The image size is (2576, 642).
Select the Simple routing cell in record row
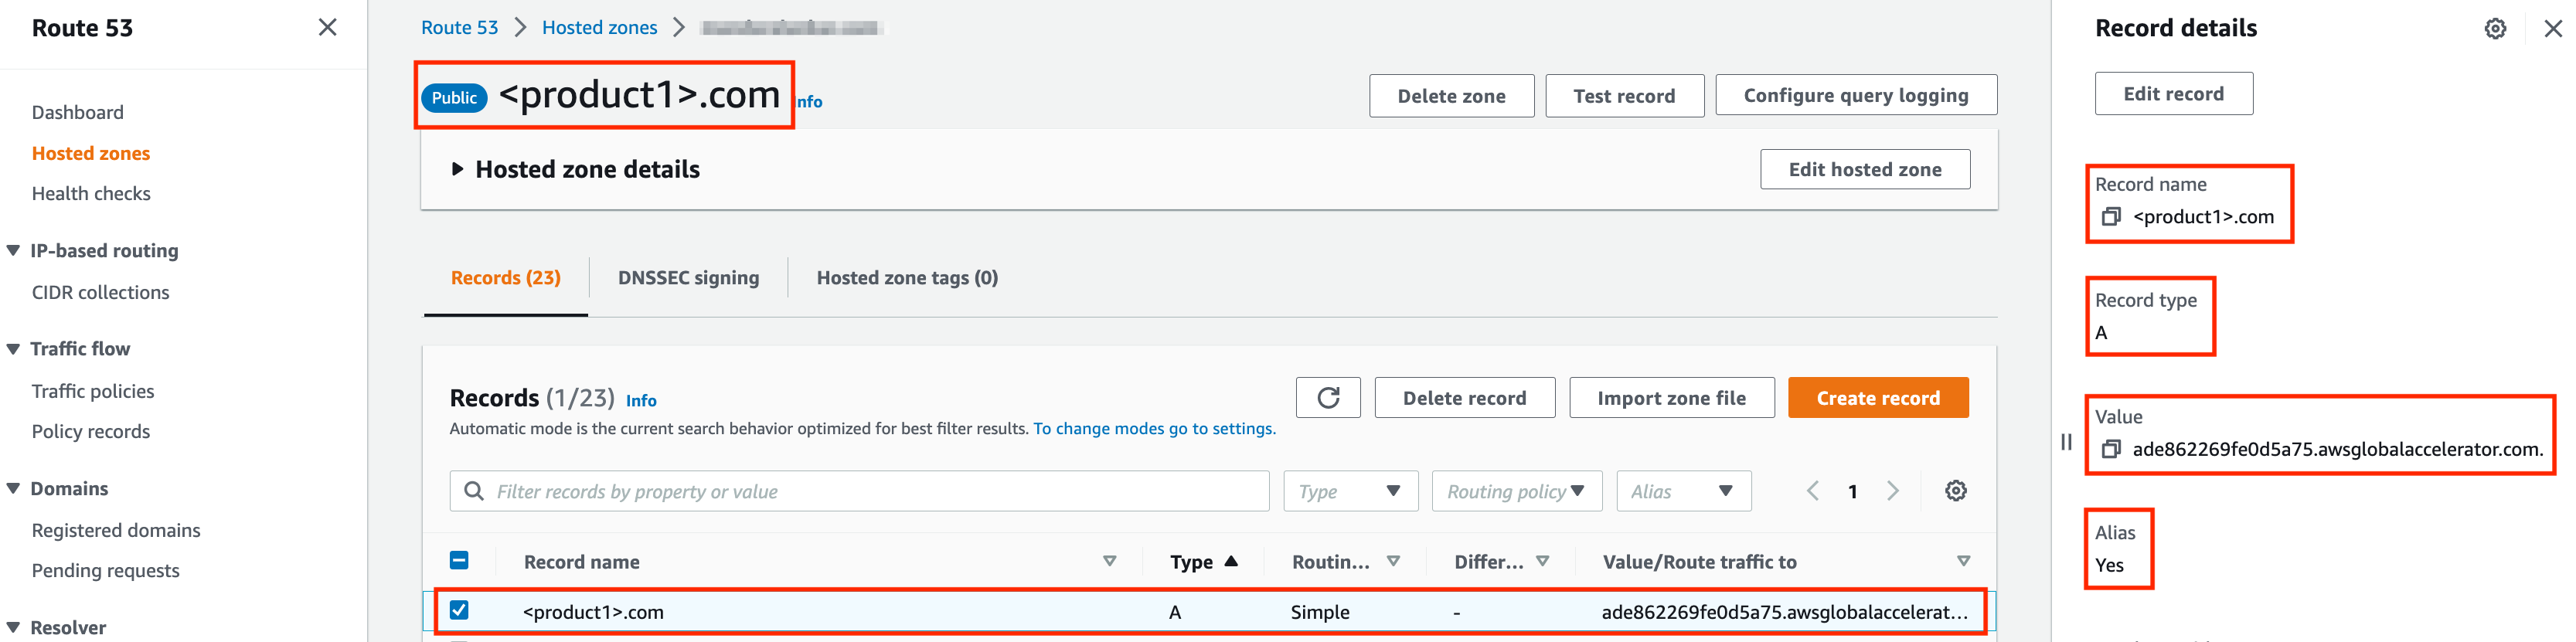click(1320, 612)
